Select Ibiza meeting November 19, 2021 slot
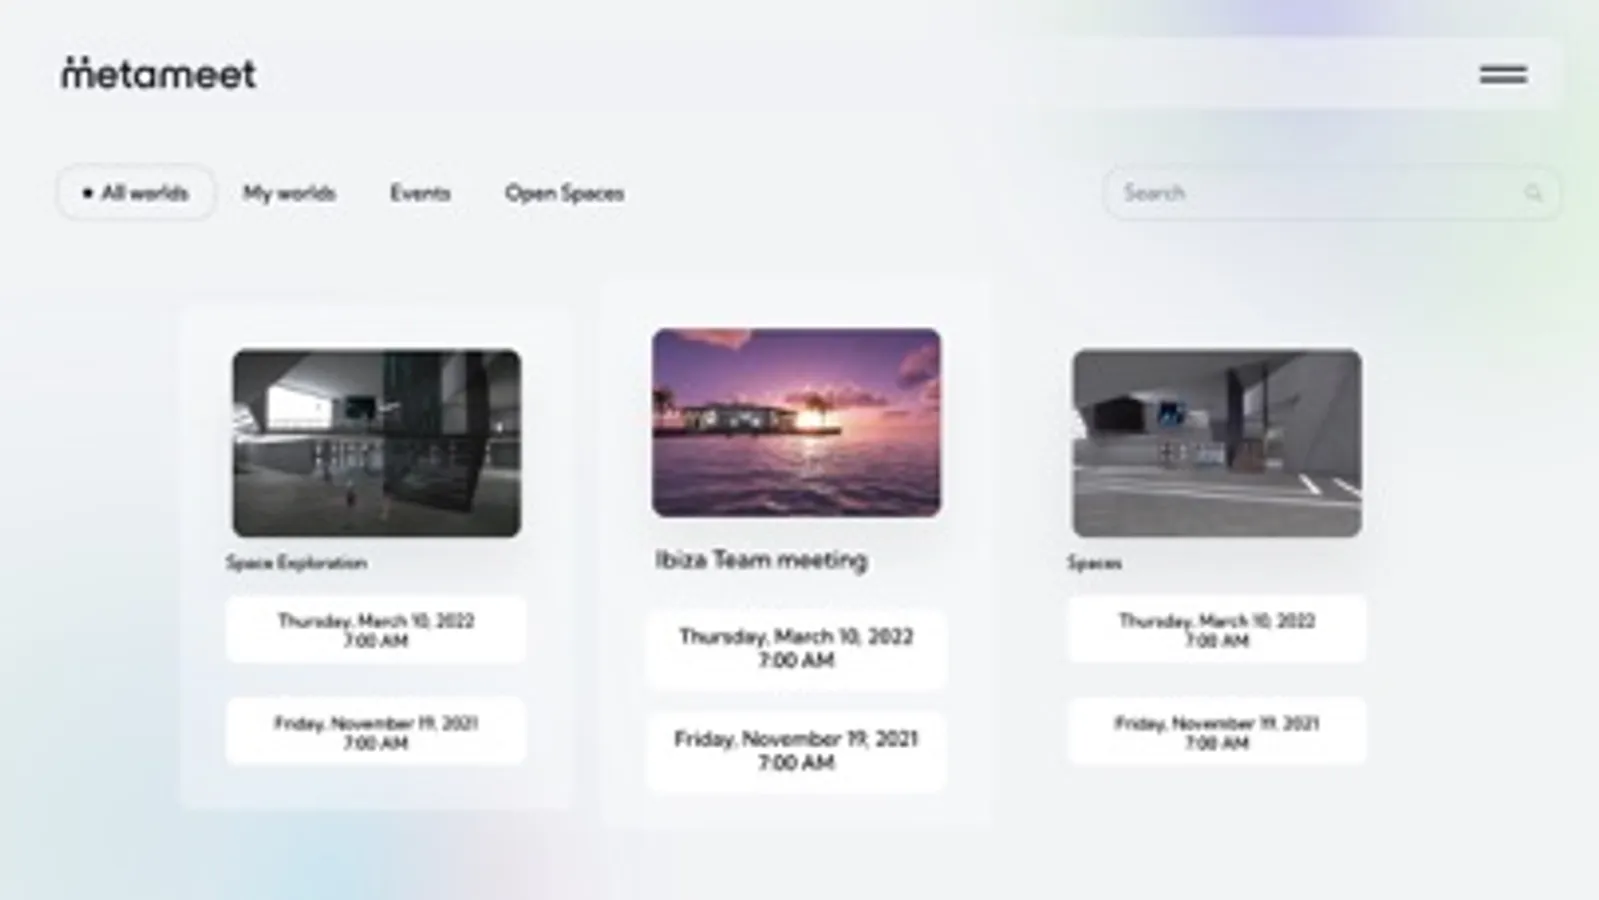This screenshot has height=900, width=1599. [796, 751]
